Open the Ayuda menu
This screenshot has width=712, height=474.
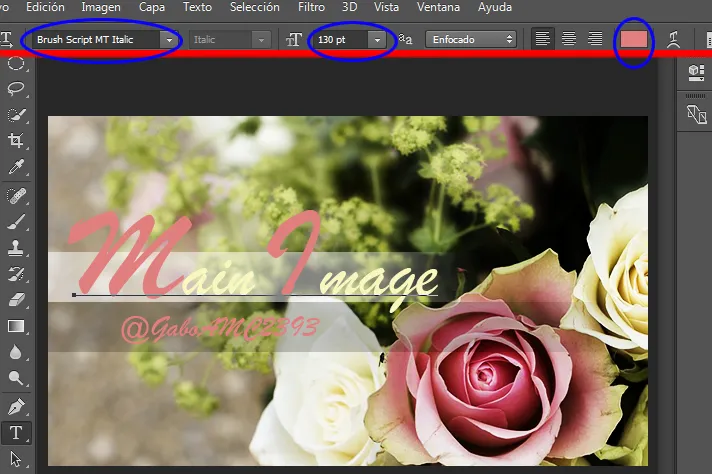pyautogui.click(x=494, y=7)
